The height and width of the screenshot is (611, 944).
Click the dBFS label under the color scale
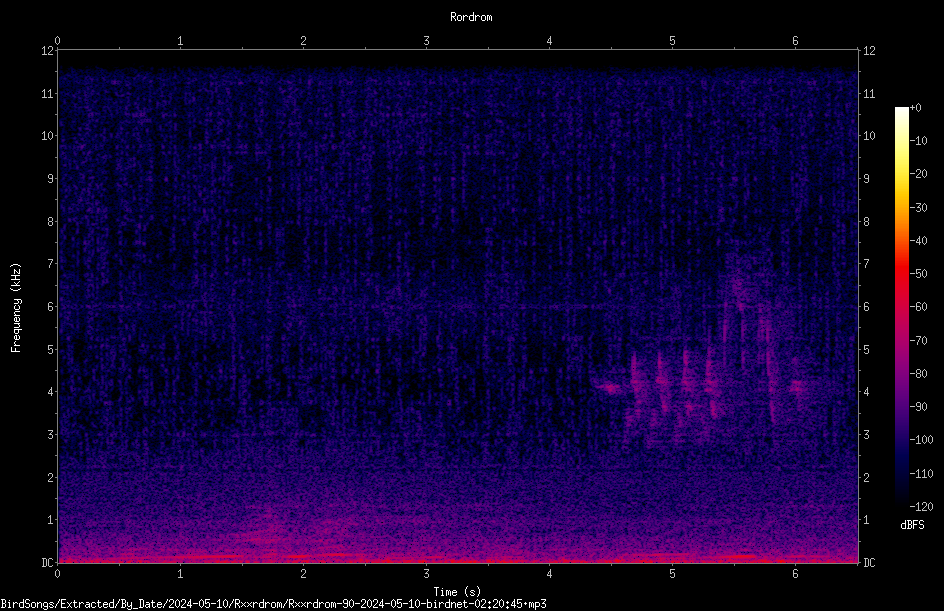pos(912,525)
